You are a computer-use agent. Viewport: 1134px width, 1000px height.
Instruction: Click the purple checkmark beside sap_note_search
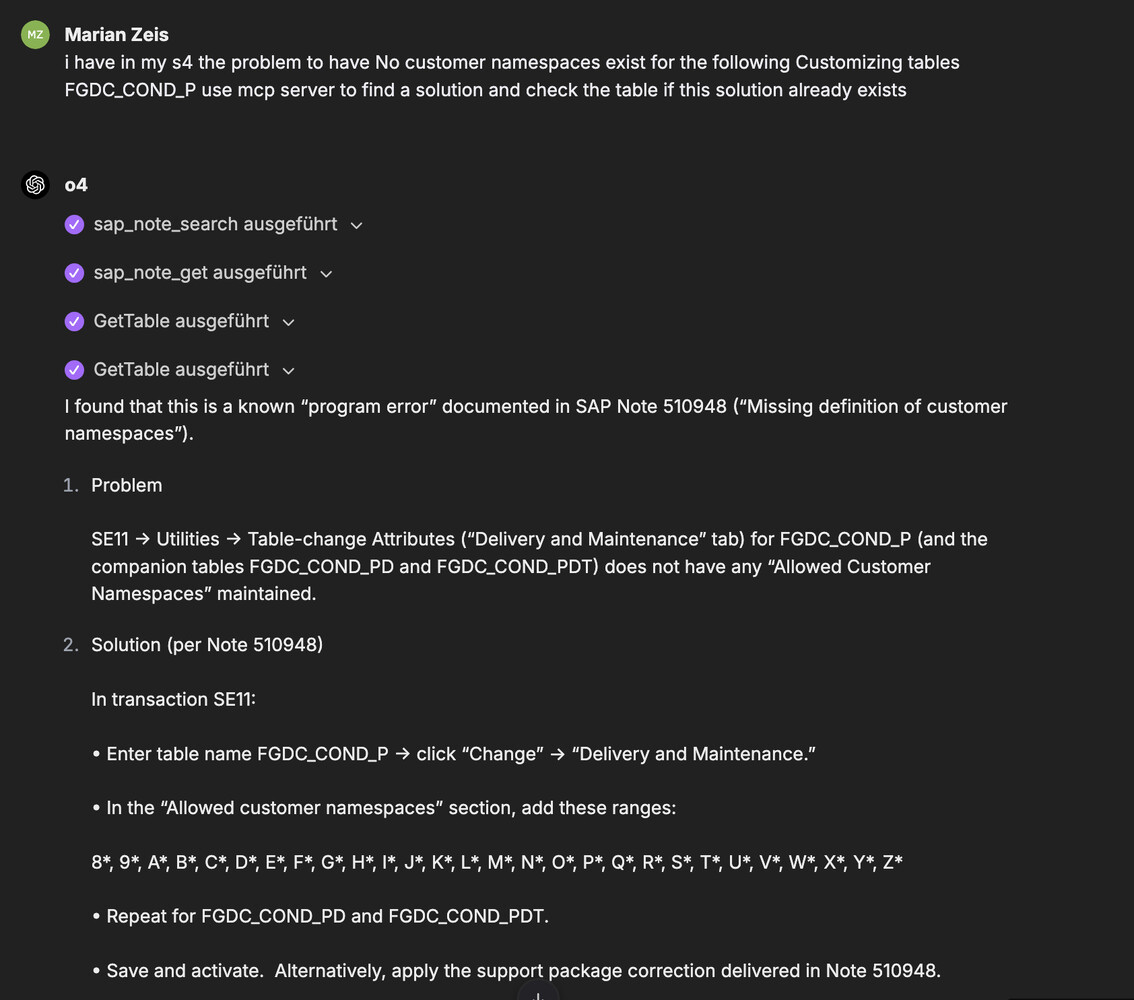click(x=74, y=224)
